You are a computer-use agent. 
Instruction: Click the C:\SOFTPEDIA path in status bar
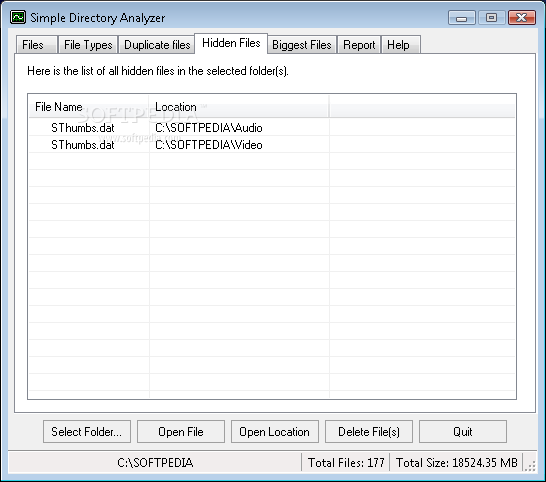[155, 462]
